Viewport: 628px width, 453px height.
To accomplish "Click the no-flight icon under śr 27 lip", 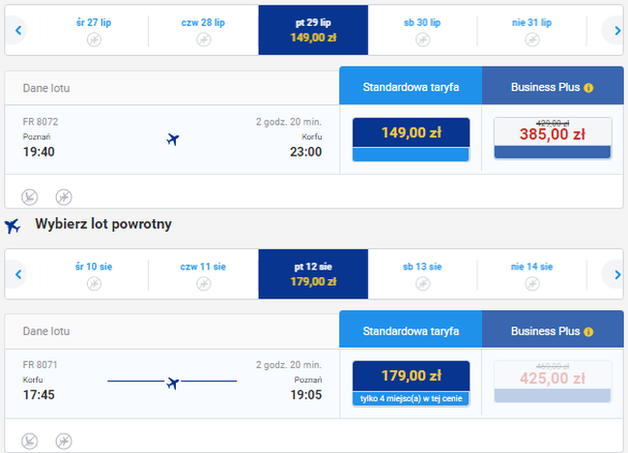I will 94,40.
